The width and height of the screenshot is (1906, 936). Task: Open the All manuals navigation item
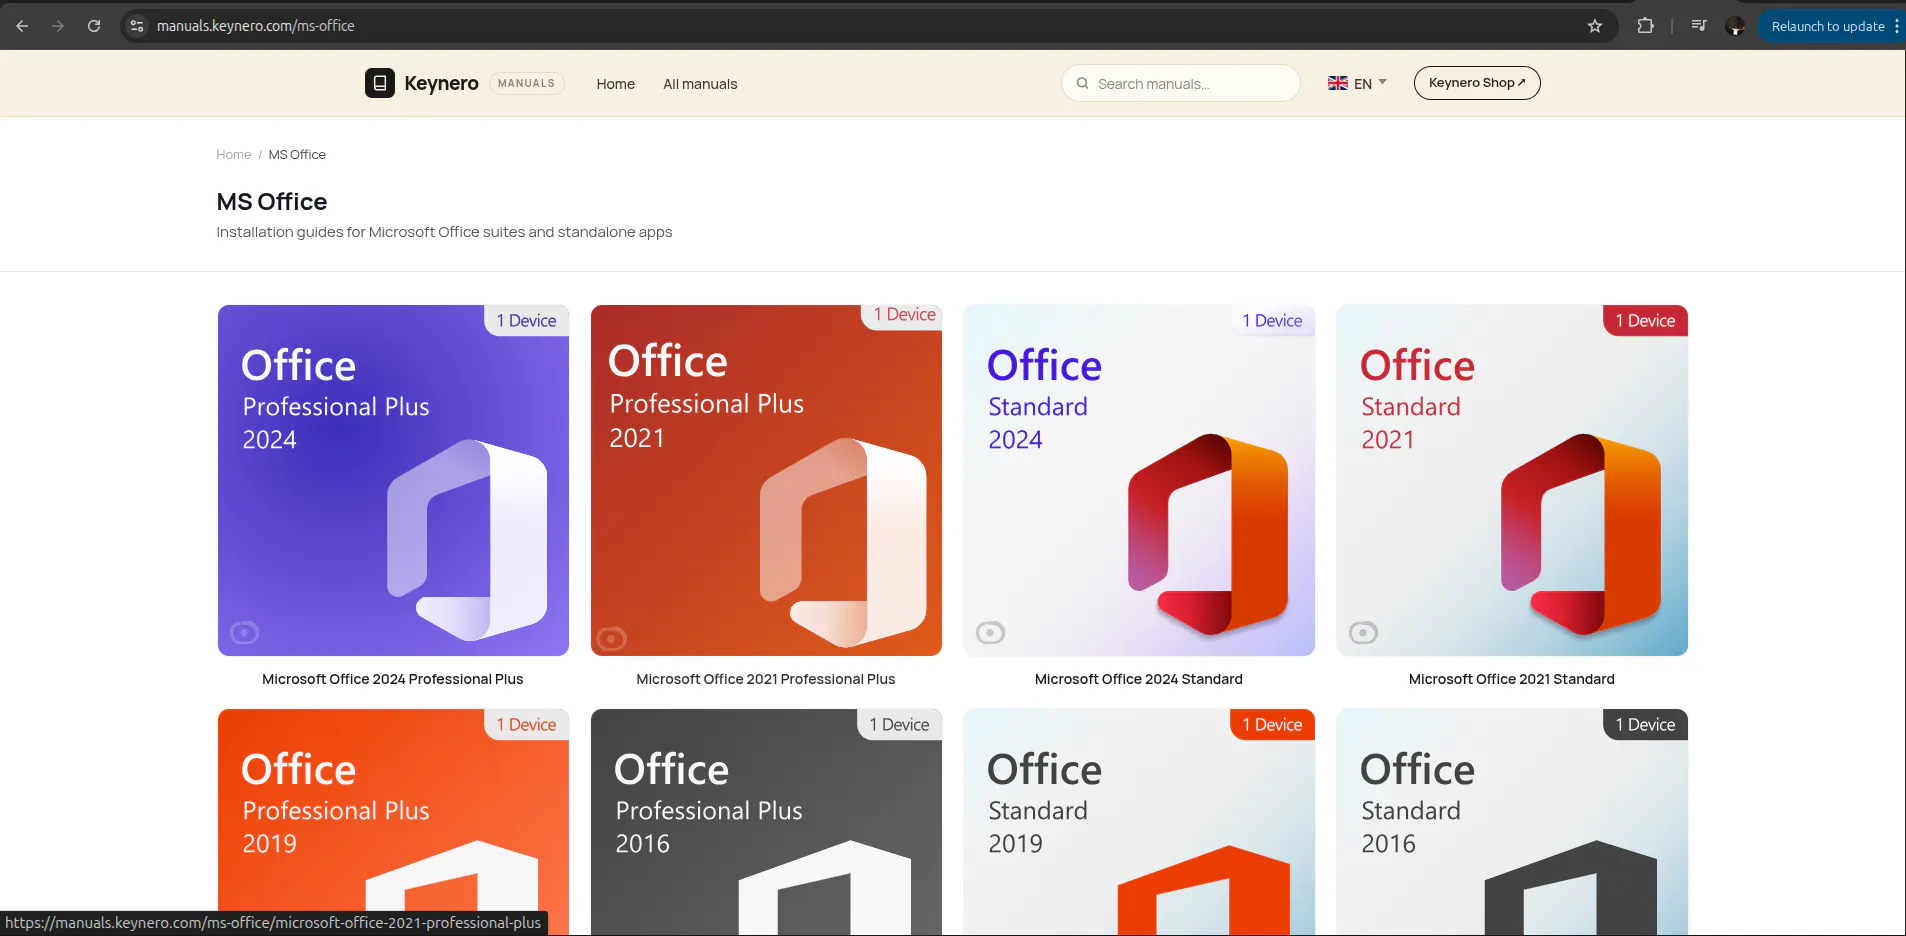700,84
